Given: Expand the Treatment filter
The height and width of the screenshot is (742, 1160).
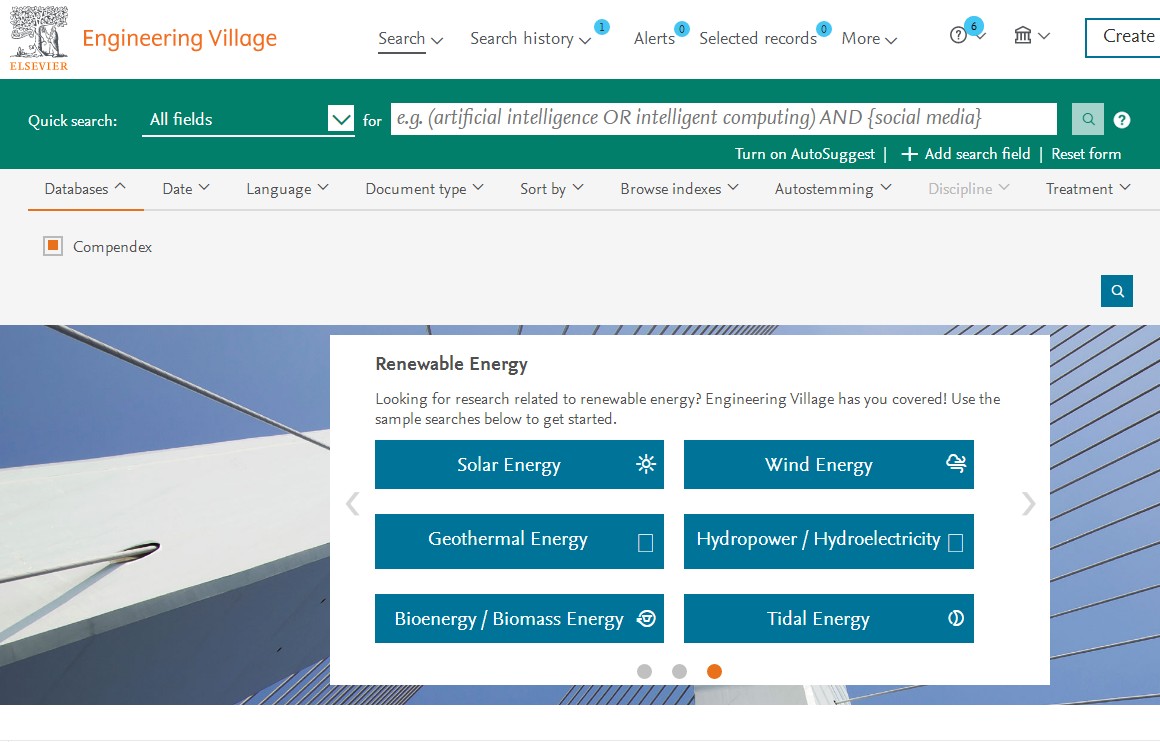Looking at the screenshot, I should click(x=1088, y=189).
